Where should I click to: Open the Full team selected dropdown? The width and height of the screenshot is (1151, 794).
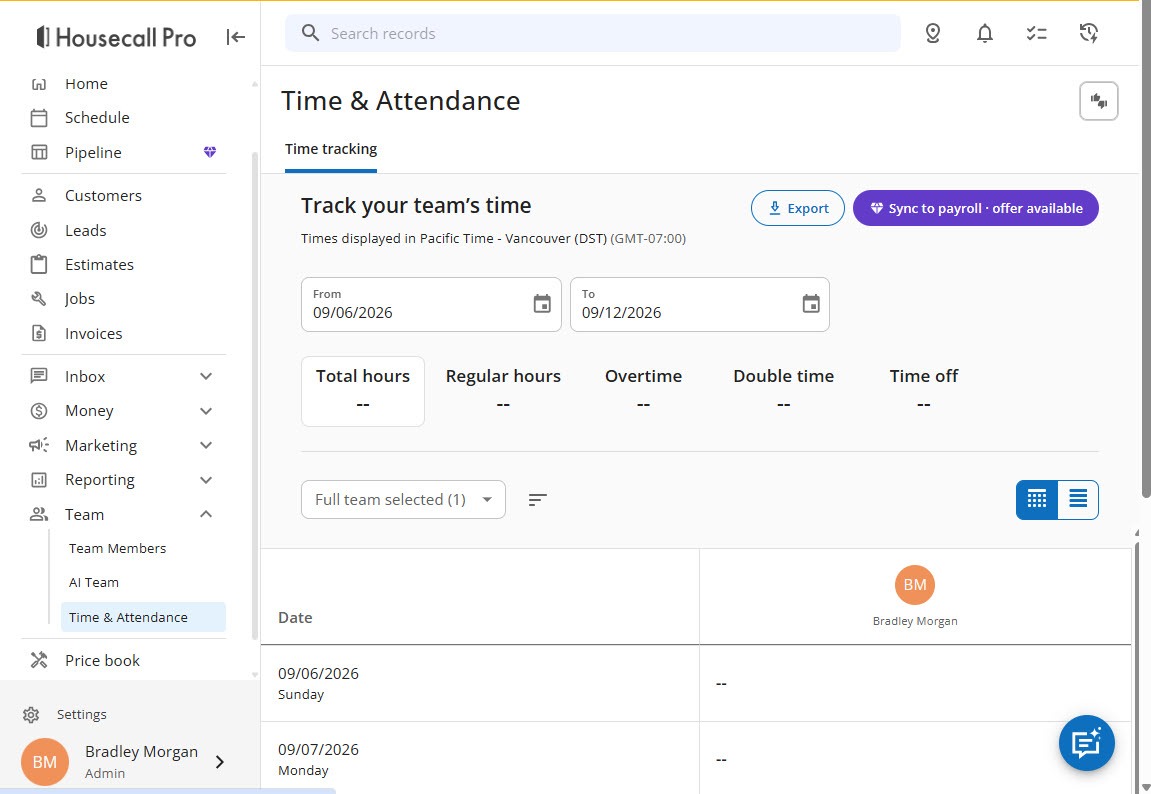(403, 500)
